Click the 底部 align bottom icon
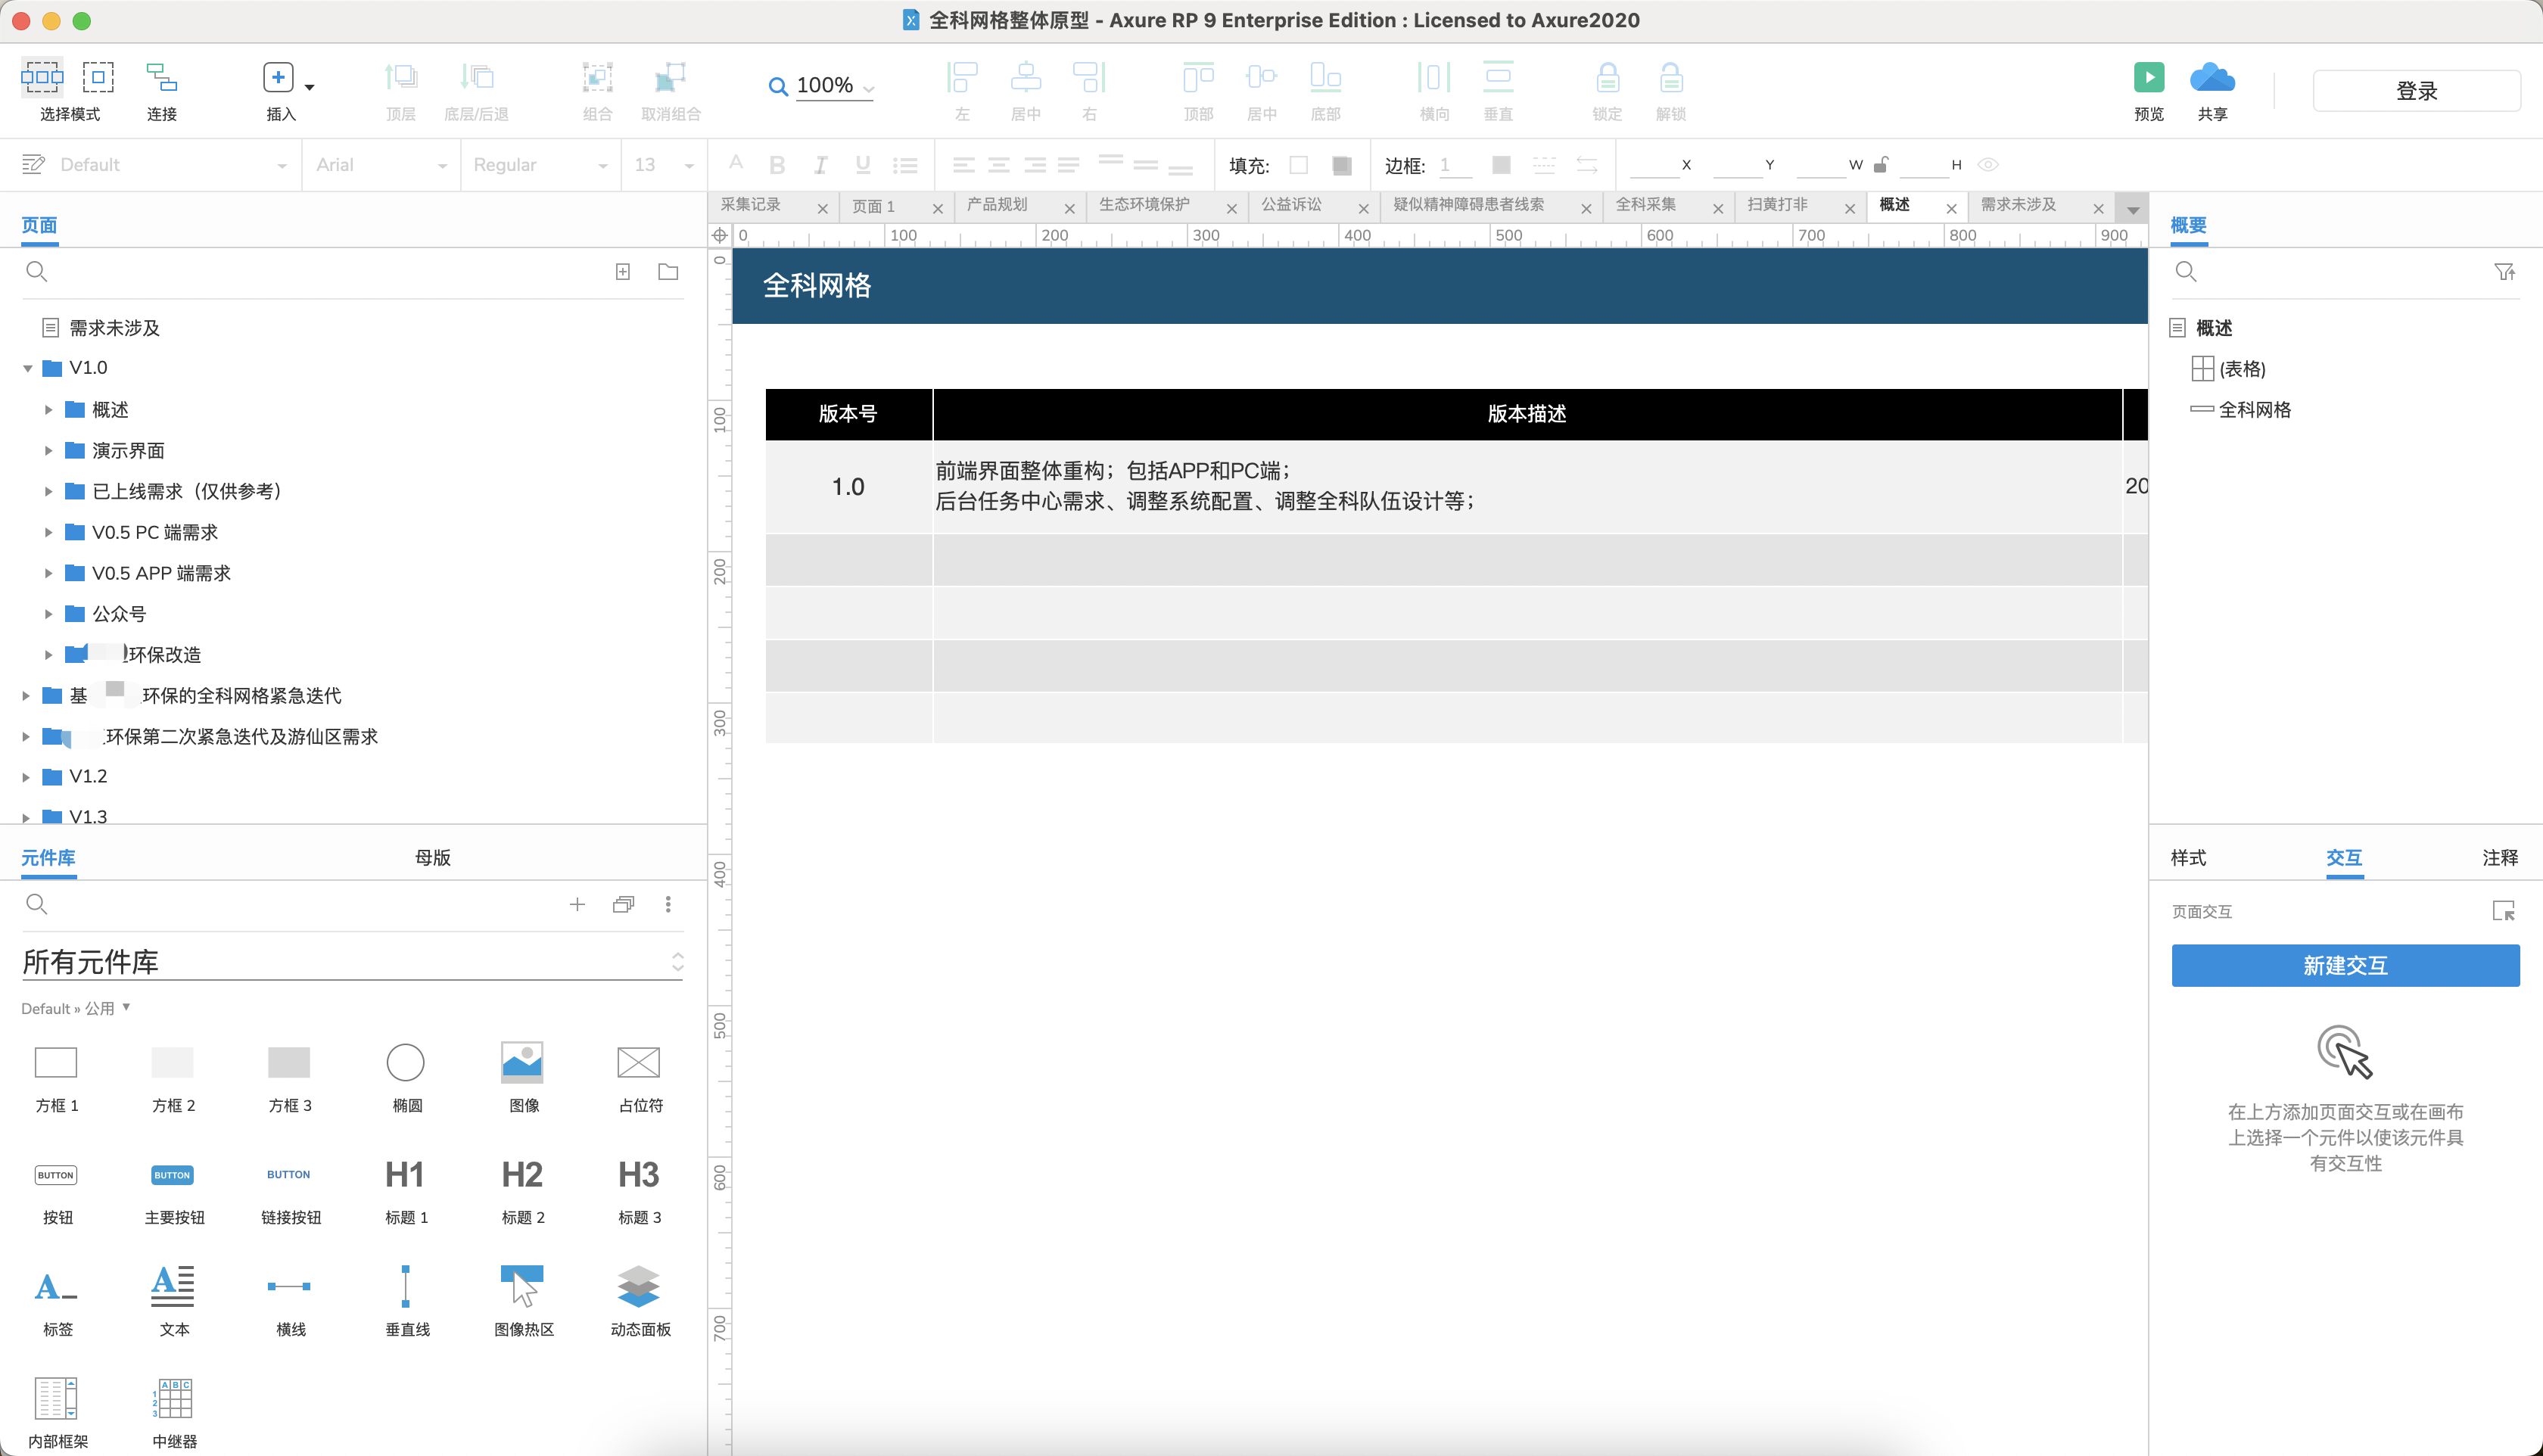 click(1325, 77)
